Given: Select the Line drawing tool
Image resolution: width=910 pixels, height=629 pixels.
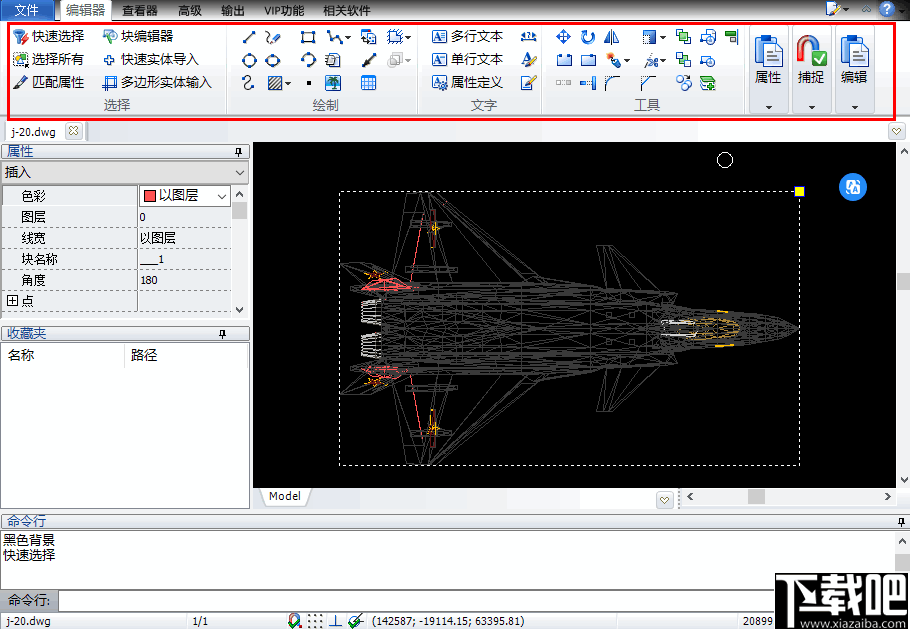Looking at the screenshot, I should pos(250,36).
